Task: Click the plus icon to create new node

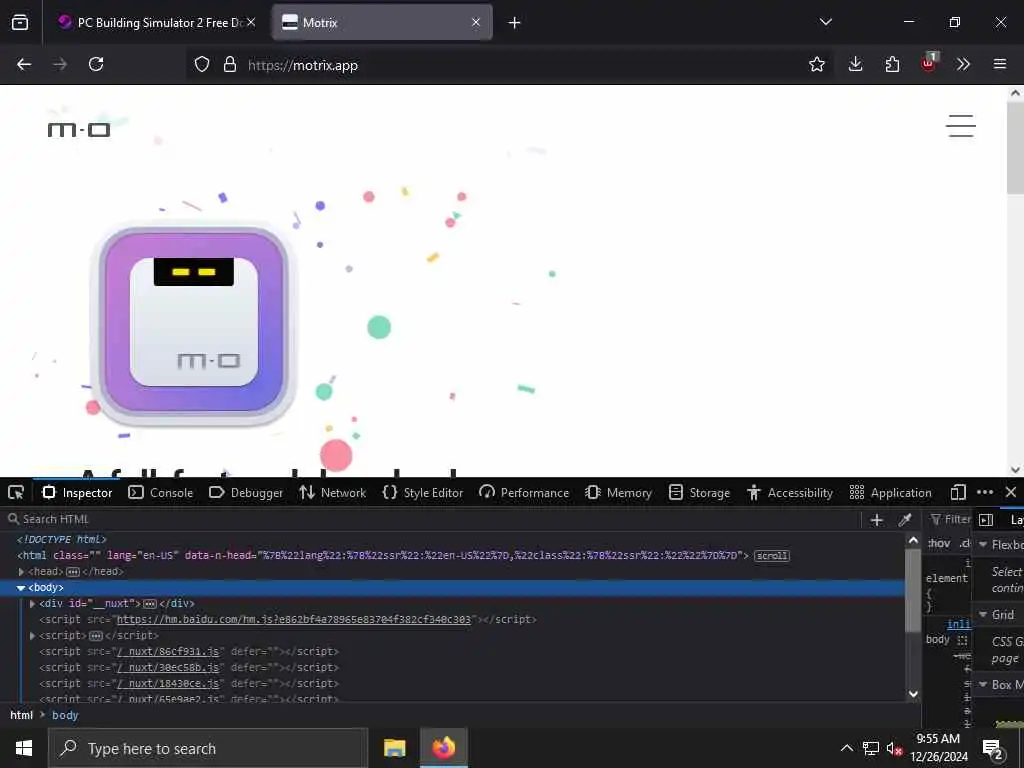Action: 876,520
